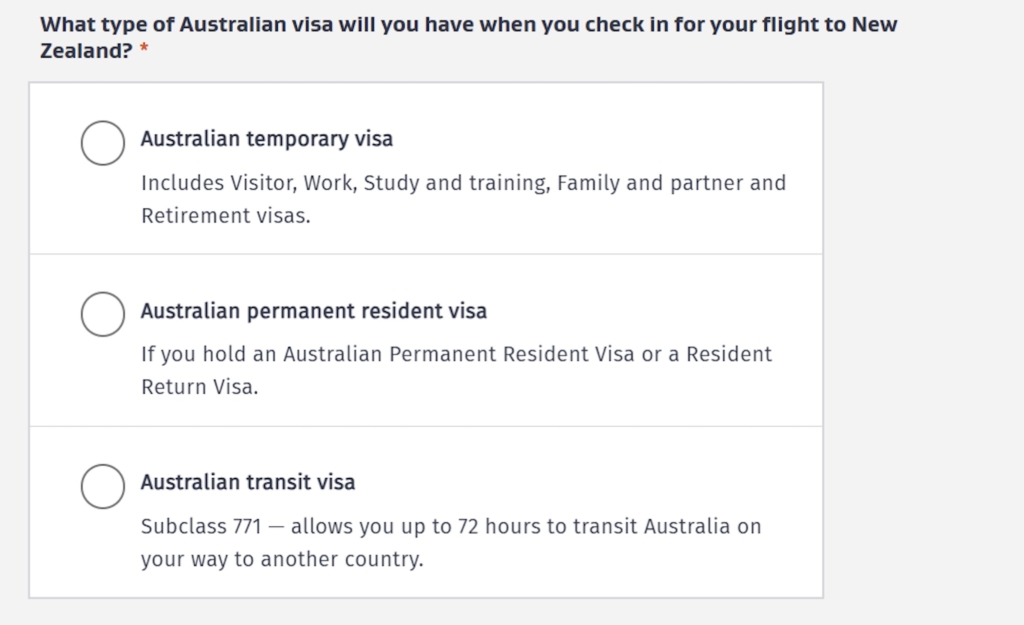Click the "Retirement visas." description line

[x=225, y=216]
